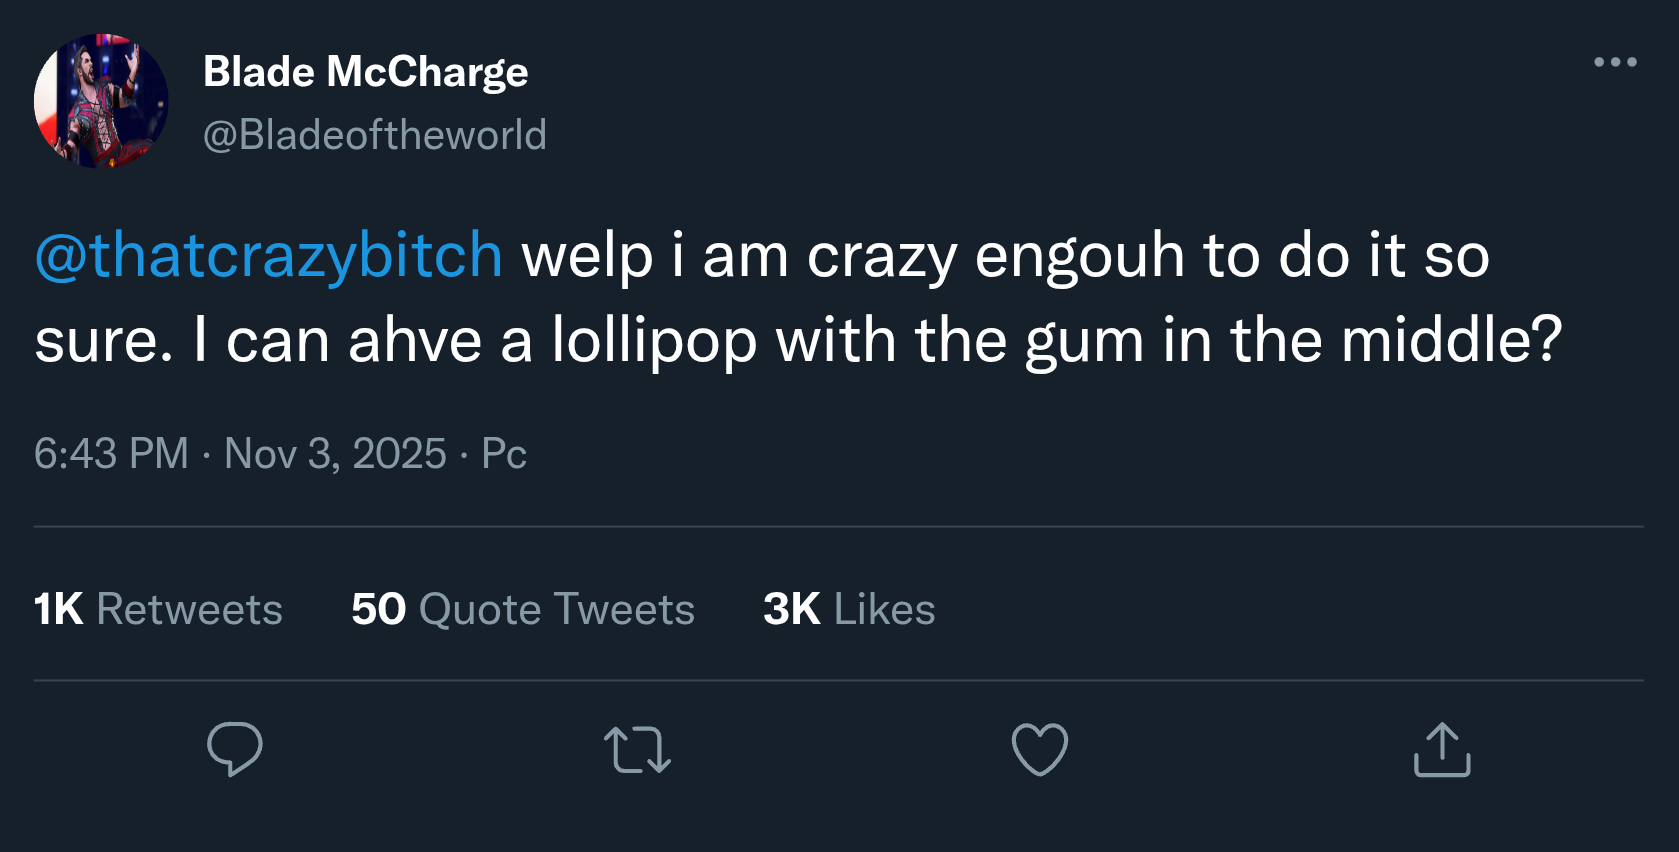The width and height of the screenshot is (1679, 852).
Task: Click the Nov 3, 2025 date
Action: [335, 454]
